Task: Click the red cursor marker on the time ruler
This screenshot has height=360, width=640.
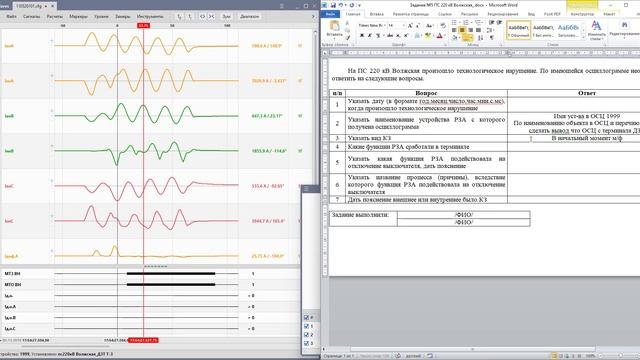Action: coord(143,26)
